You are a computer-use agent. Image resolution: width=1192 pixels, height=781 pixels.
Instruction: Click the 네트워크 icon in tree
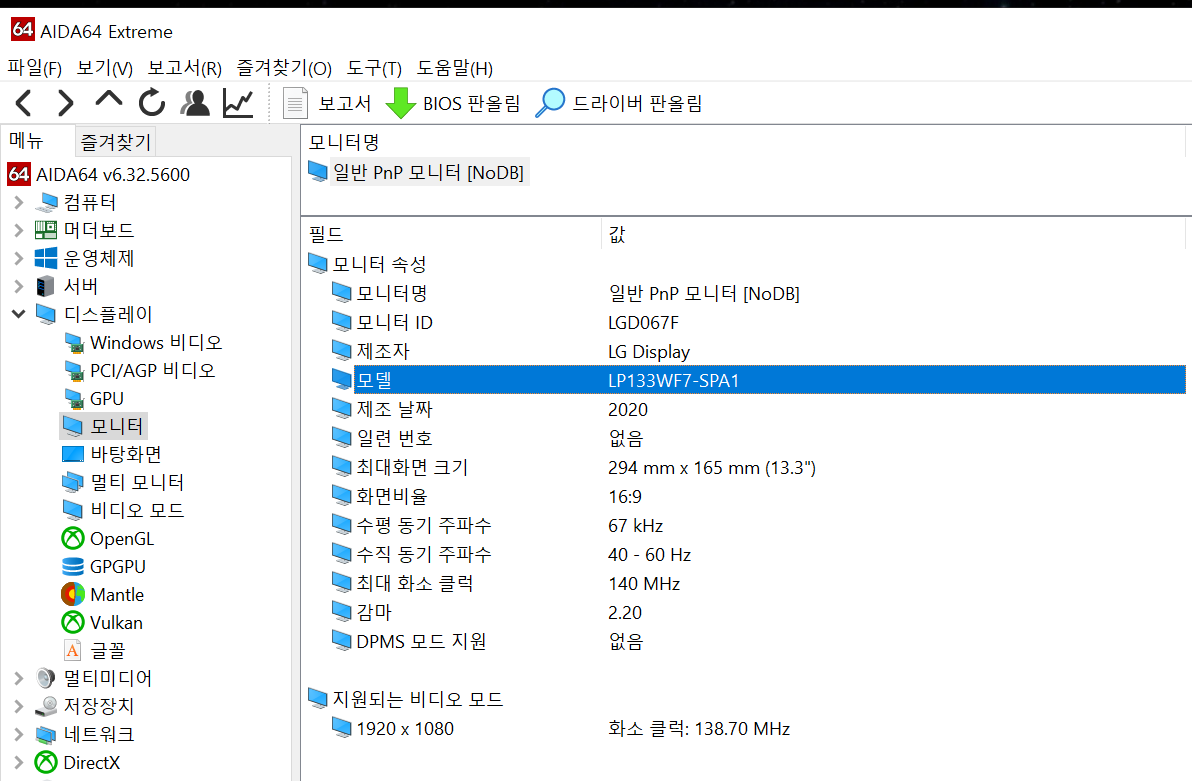click(46, 734)
